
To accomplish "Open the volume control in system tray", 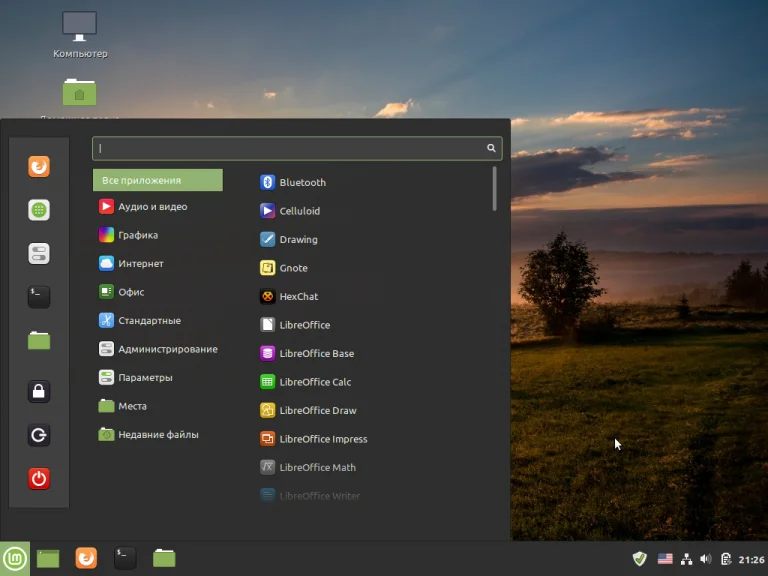I will (706, 559).
